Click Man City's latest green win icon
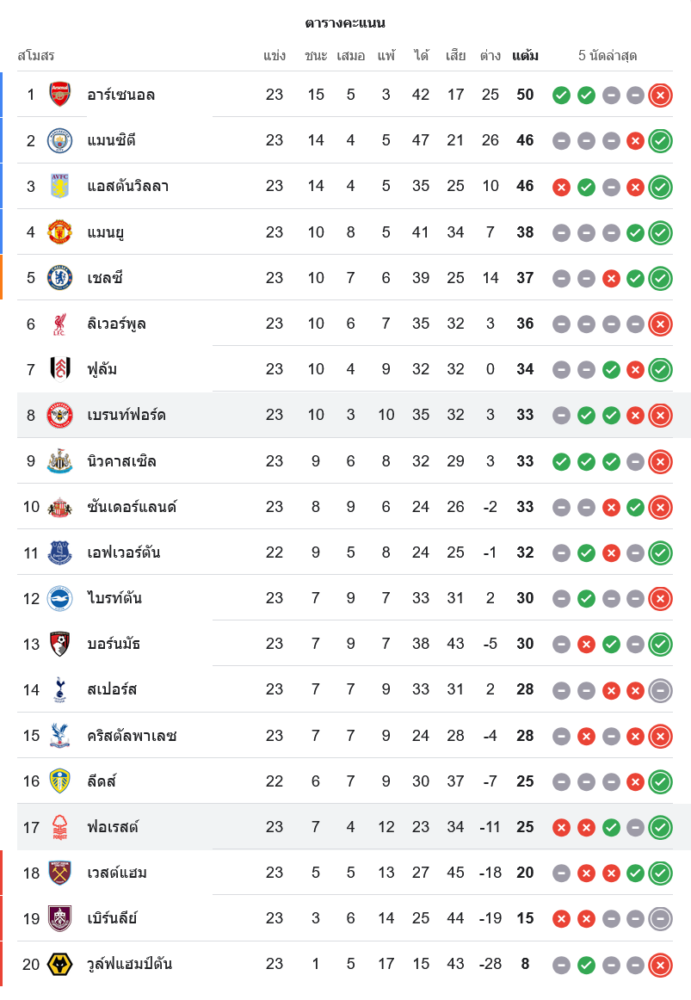This screenshot has height=1000, width=691. (x=660, y=140)
